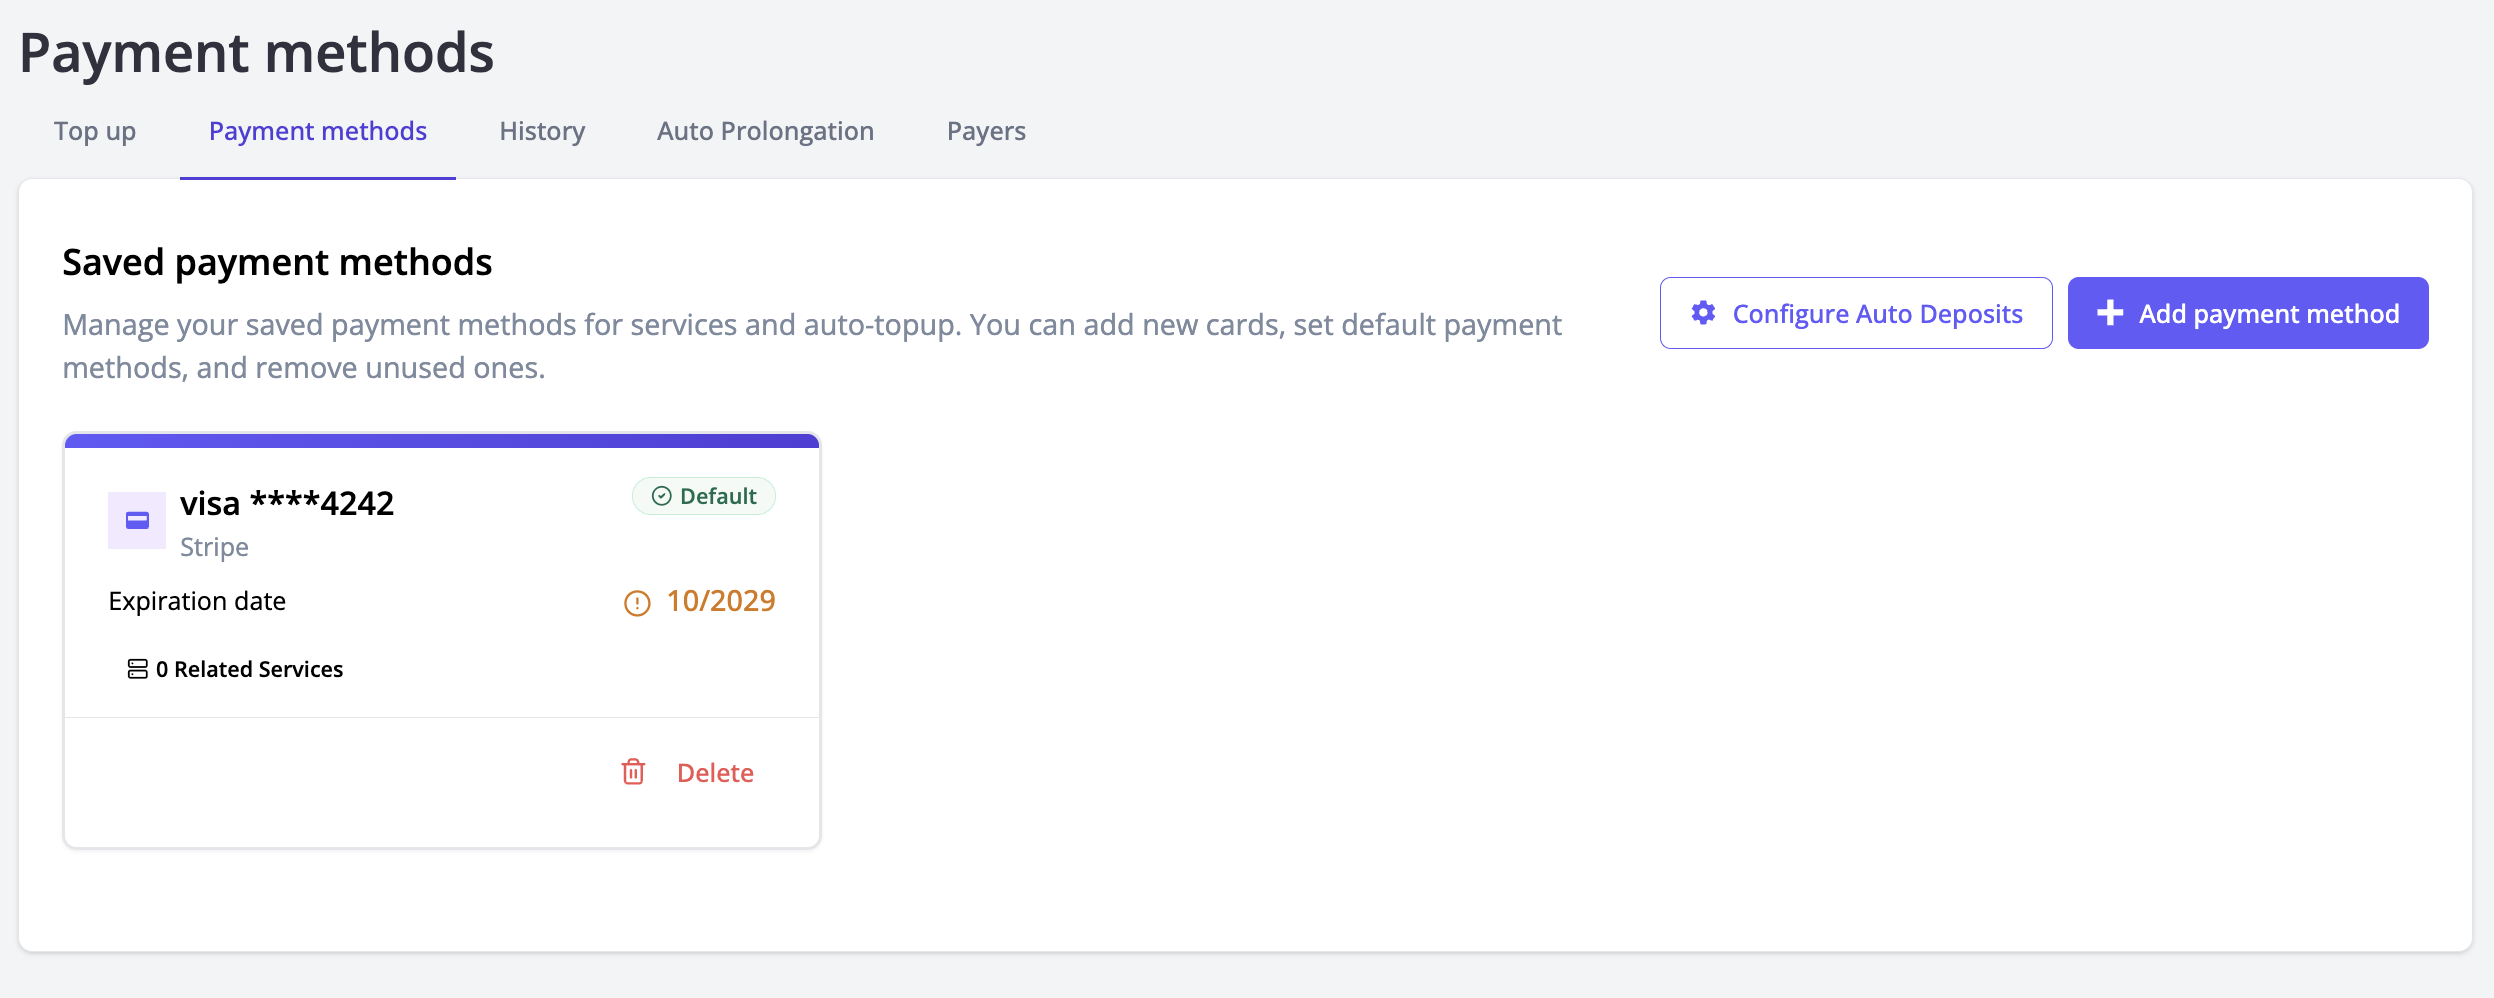Open the History tab
Viewport: 2494px width, 998px height.
542,131
